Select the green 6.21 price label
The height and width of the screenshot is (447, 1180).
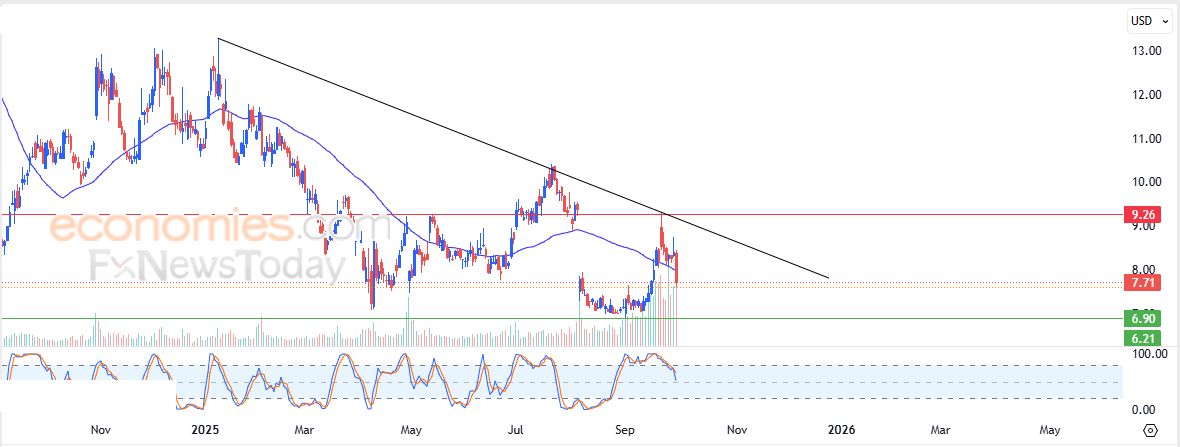click(1140, 338)
